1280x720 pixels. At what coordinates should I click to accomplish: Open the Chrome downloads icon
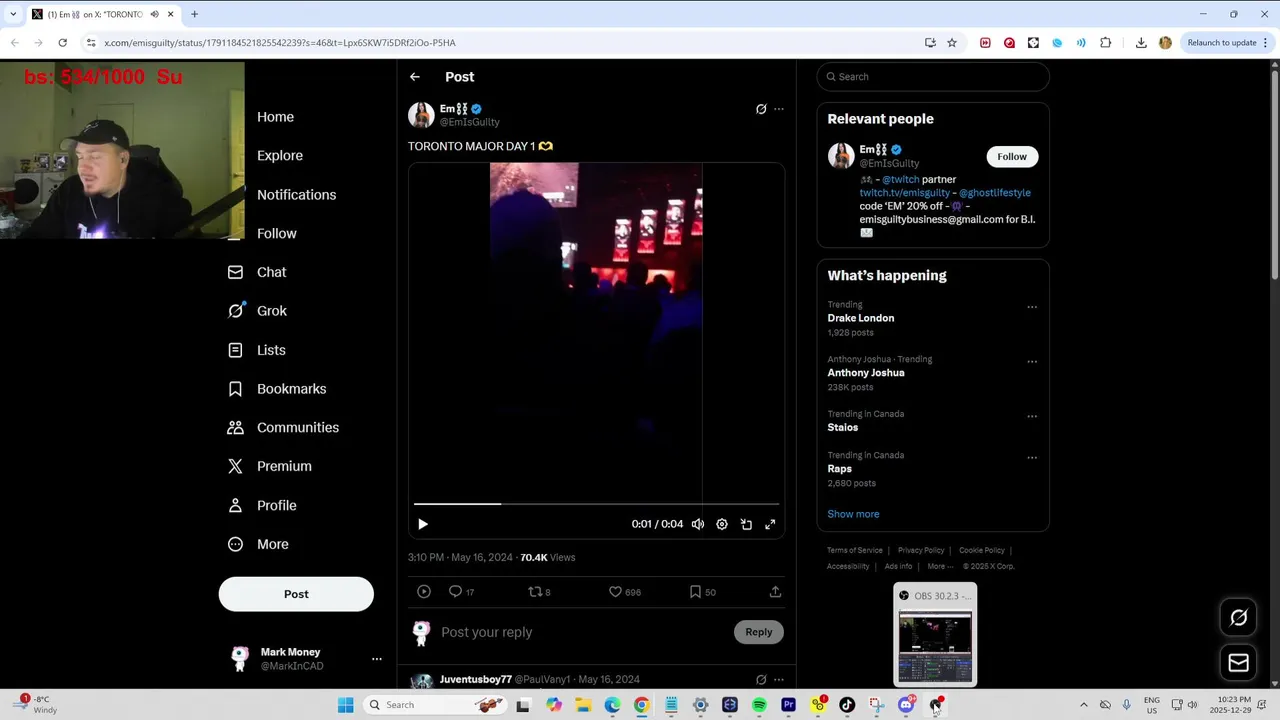1141,43
